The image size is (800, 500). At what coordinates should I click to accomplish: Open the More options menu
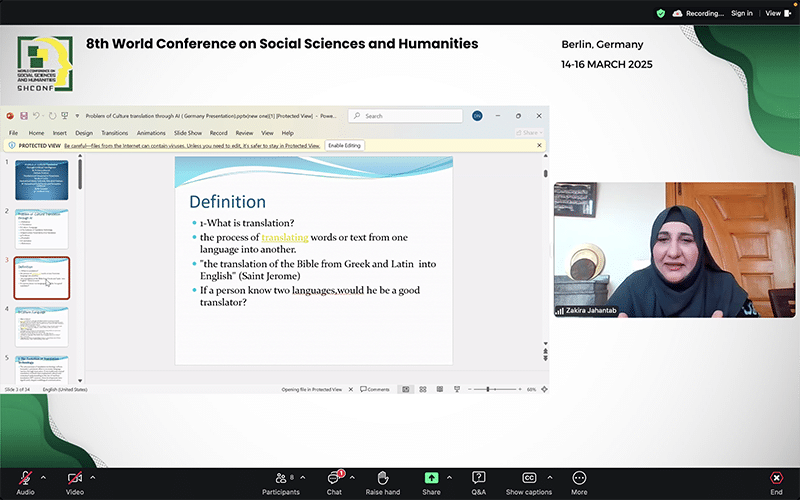tap(579, 478)
